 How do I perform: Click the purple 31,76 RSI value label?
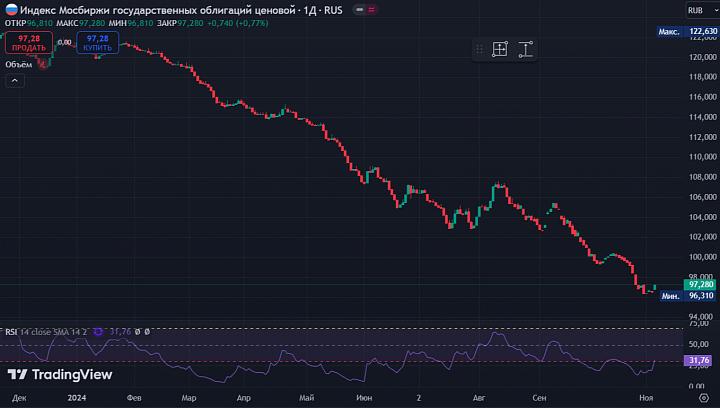click(x=699, y=360)
